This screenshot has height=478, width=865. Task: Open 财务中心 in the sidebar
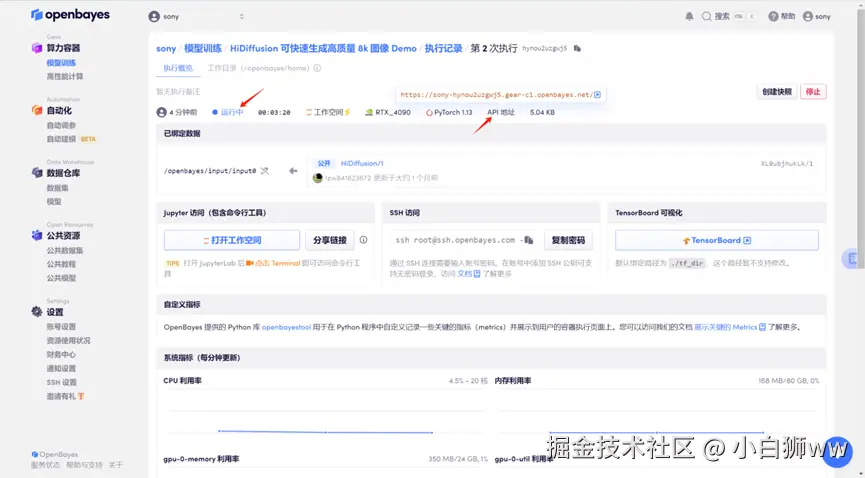pos(61,354)
